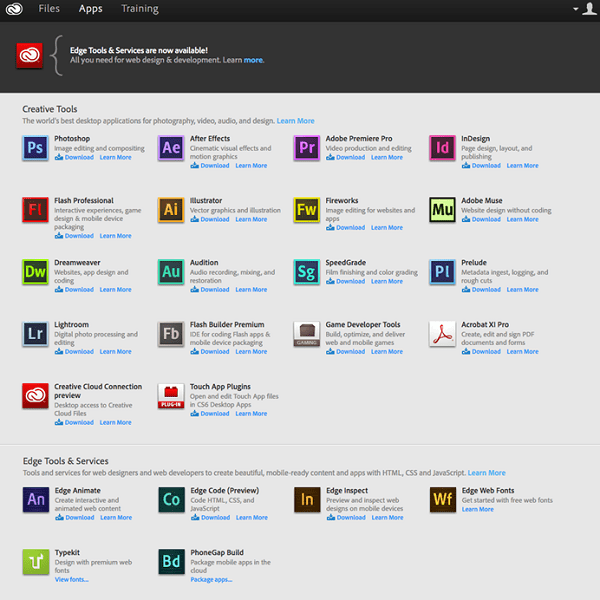The height and width of the screenshot is (600, 600).
Task: Click the Typekit green icon
Action: [x=36, y=562]
